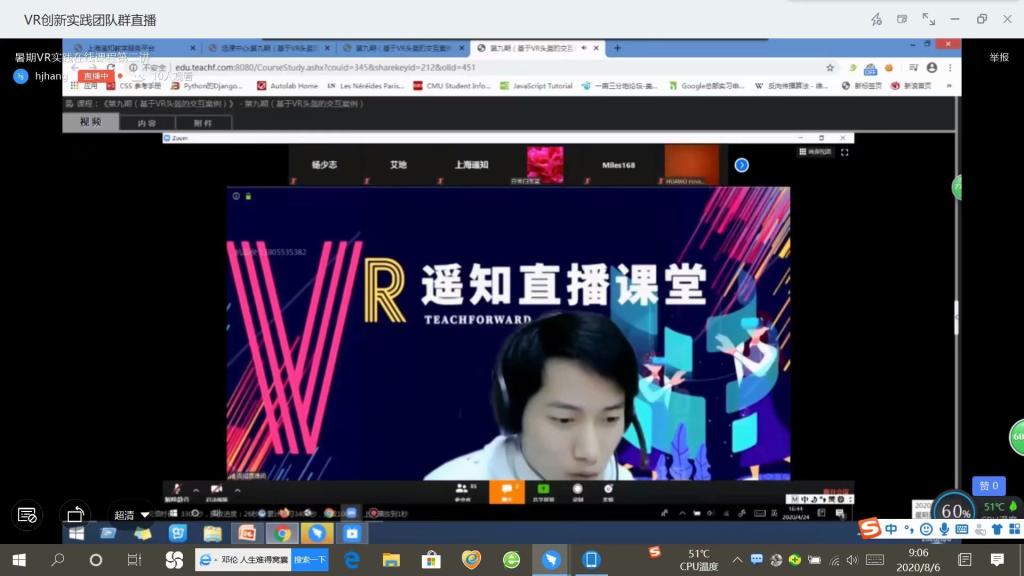Select the 视频 tab on course page
Image resolution: width=1024 pixels, height=576 pixels.
point(91,122)
